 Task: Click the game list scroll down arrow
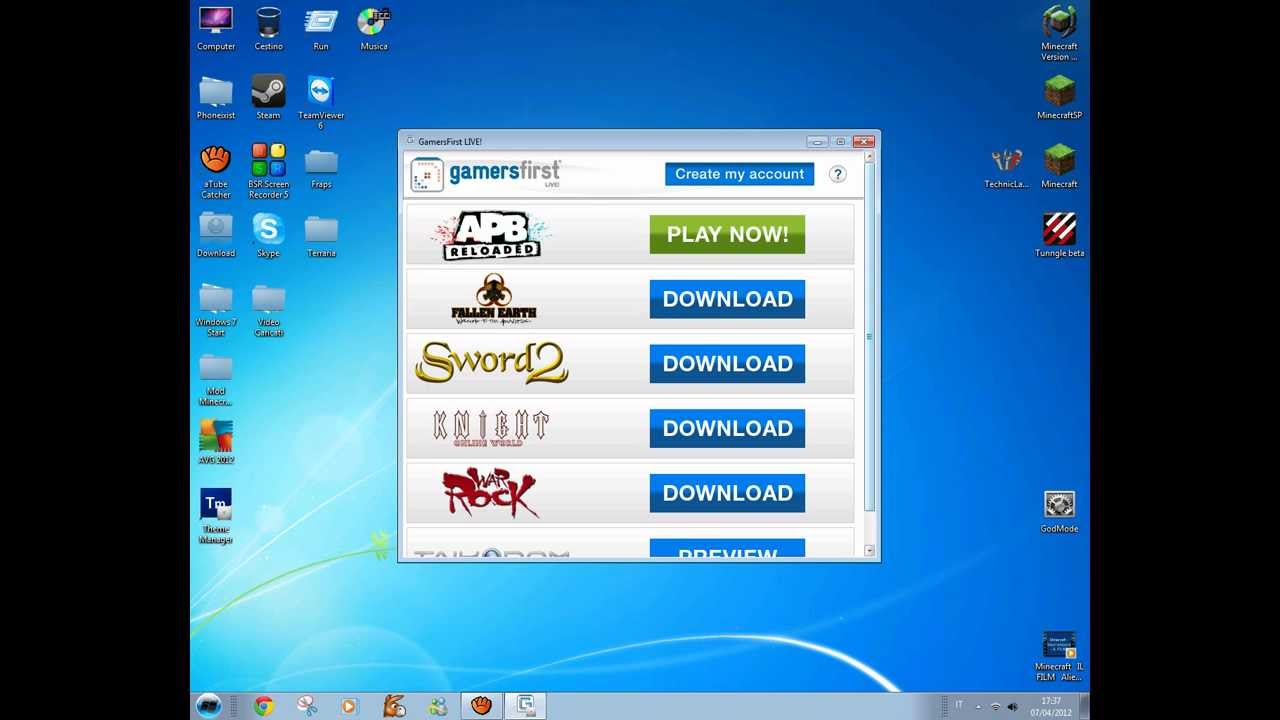(x=869, y=550)
